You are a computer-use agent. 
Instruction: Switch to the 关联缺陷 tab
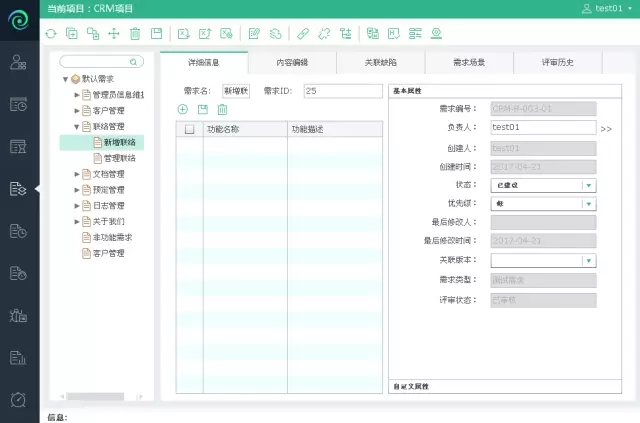pos(381,62)
